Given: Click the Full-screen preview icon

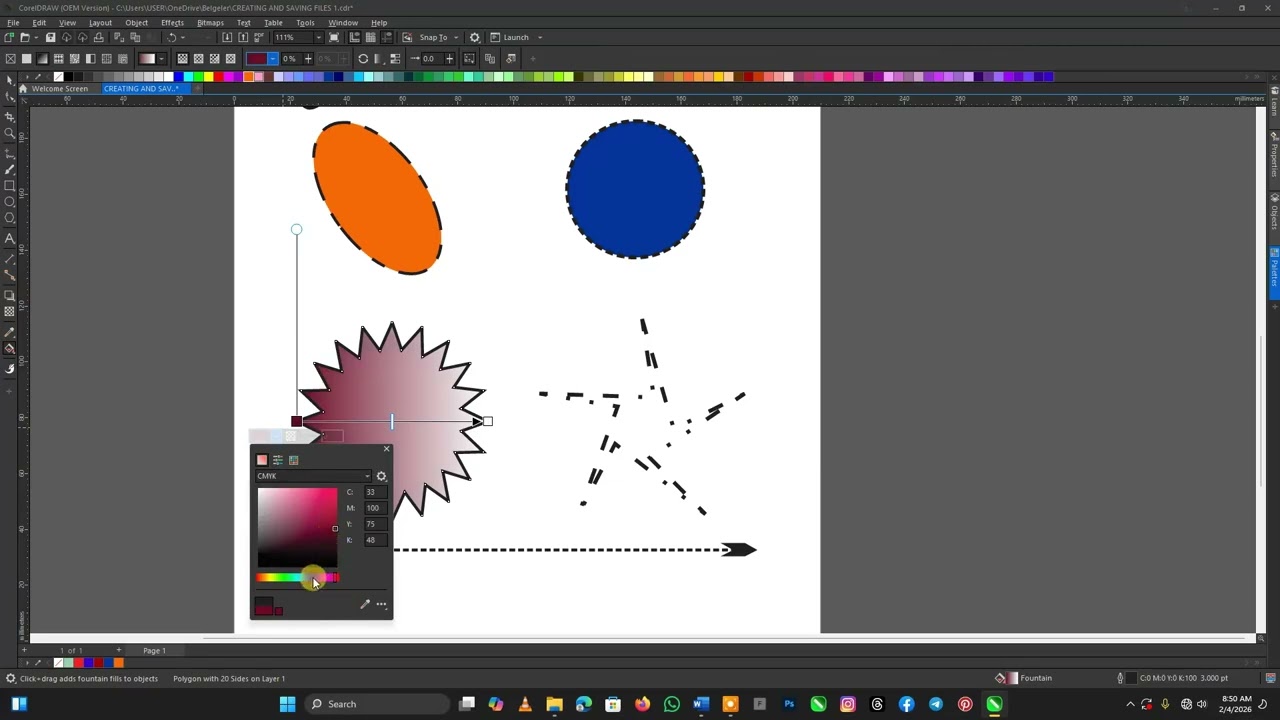Looking at the screenshot, I should point(334,38).
